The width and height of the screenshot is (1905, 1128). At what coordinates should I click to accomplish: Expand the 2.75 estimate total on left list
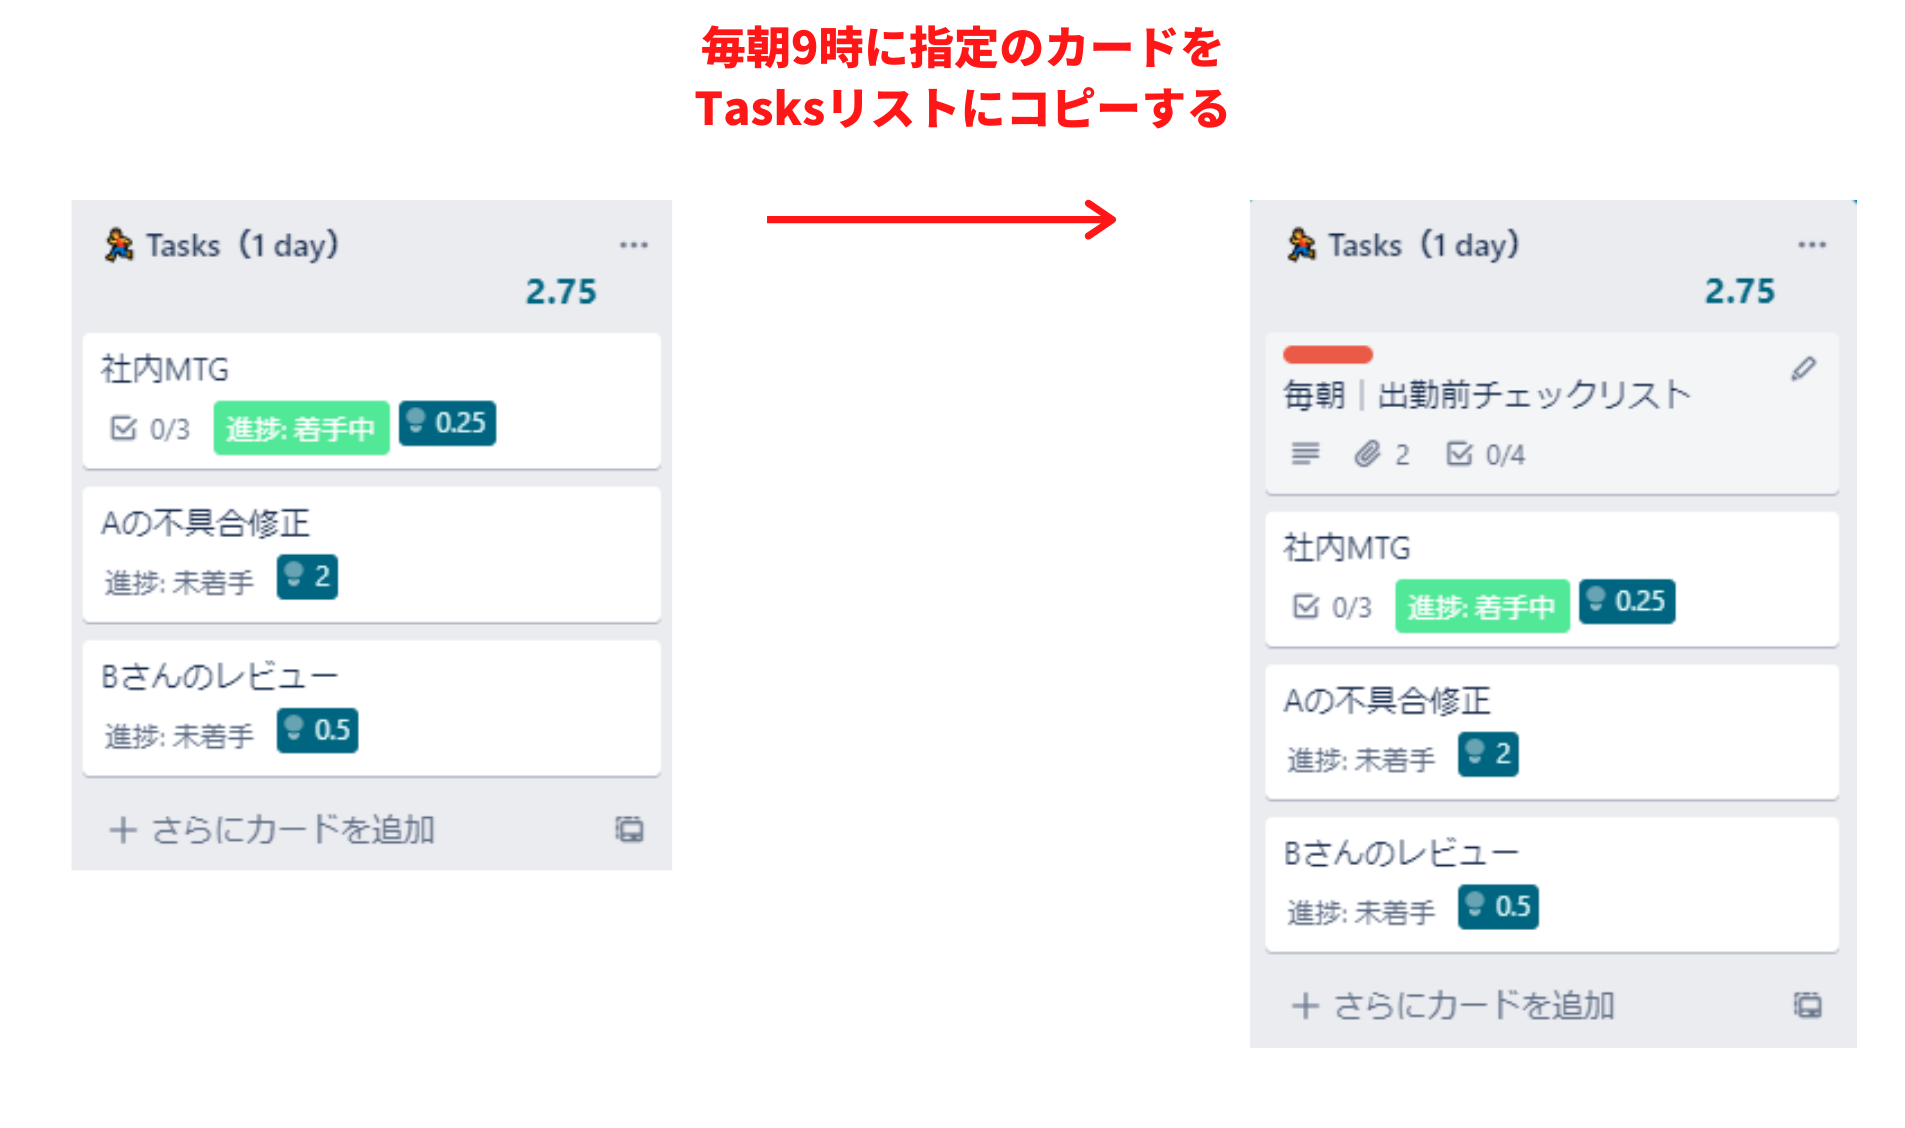(563, 291)
